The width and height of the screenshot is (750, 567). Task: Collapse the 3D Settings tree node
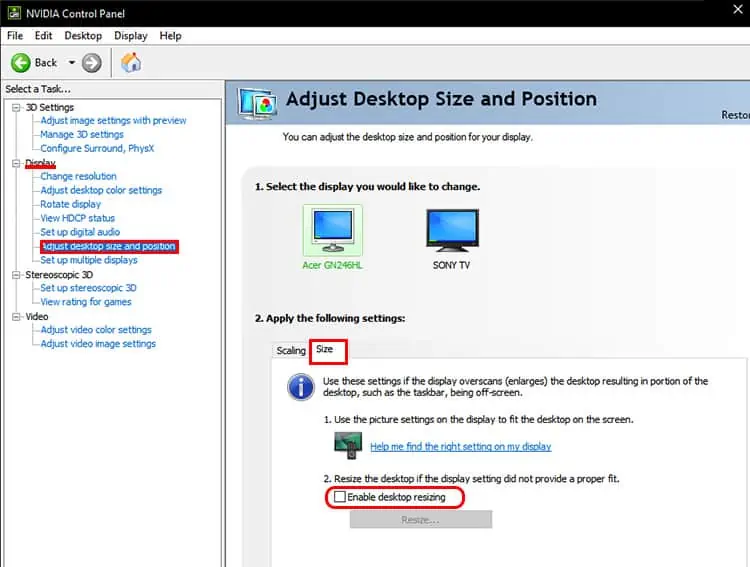(16, 107)
